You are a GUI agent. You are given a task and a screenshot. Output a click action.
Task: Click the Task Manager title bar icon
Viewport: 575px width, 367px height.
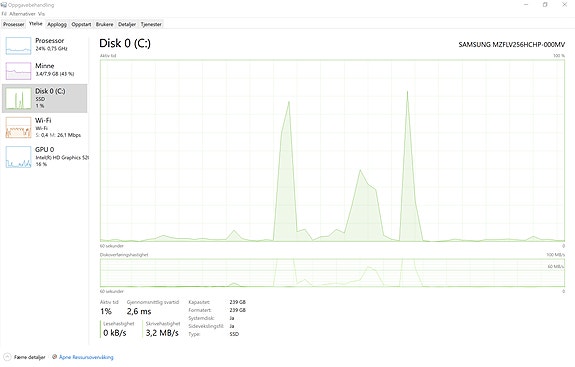click(x=4, y=5)
